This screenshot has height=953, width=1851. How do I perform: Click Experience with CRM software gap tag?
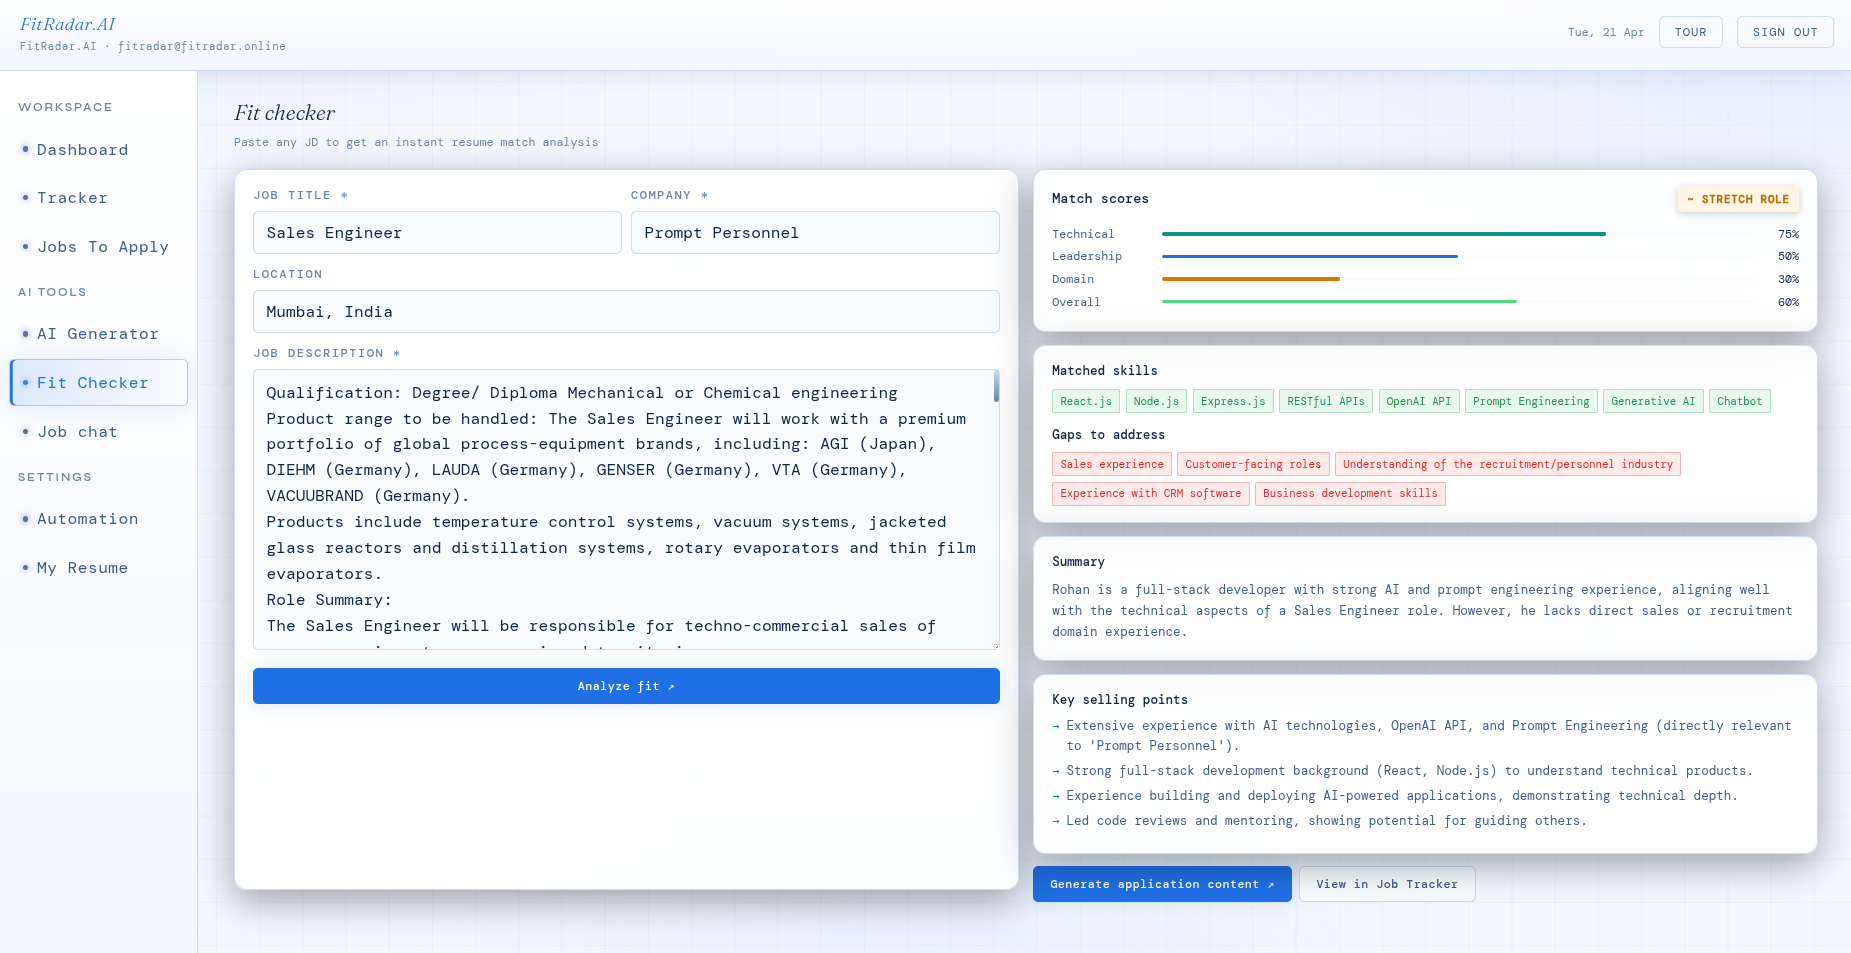(1151, 493)
